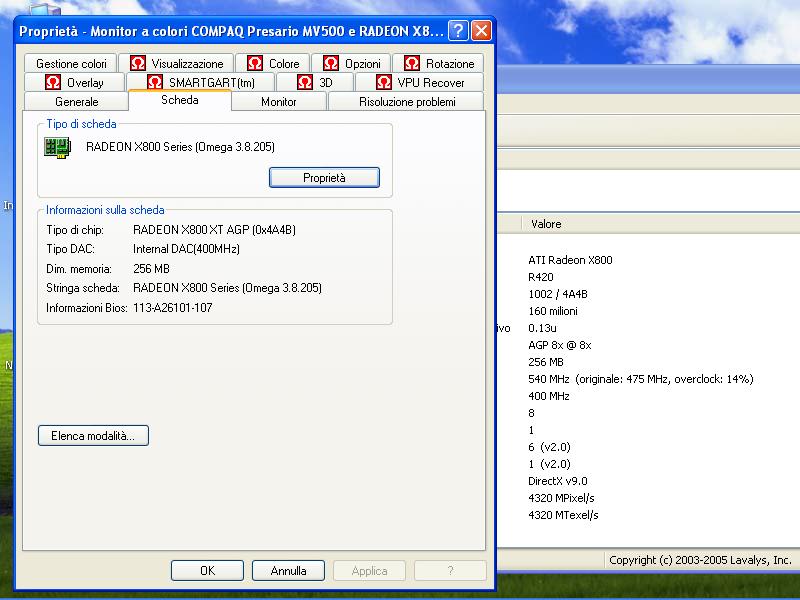Select the 3D tab
800x600 pixels.
tap(315, 83)
